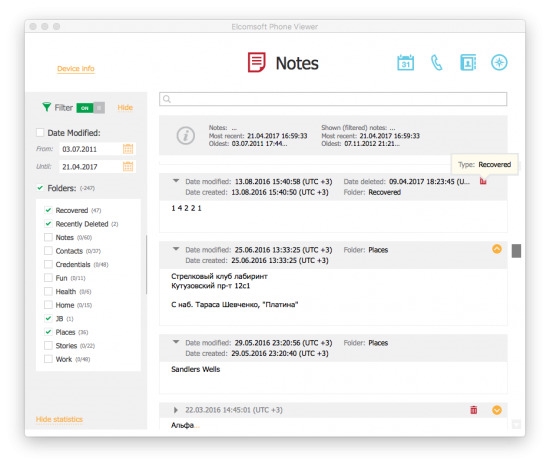Screen dimensions: 550x466
Task: Open the Device Info link
Action: tap(76, 68)
